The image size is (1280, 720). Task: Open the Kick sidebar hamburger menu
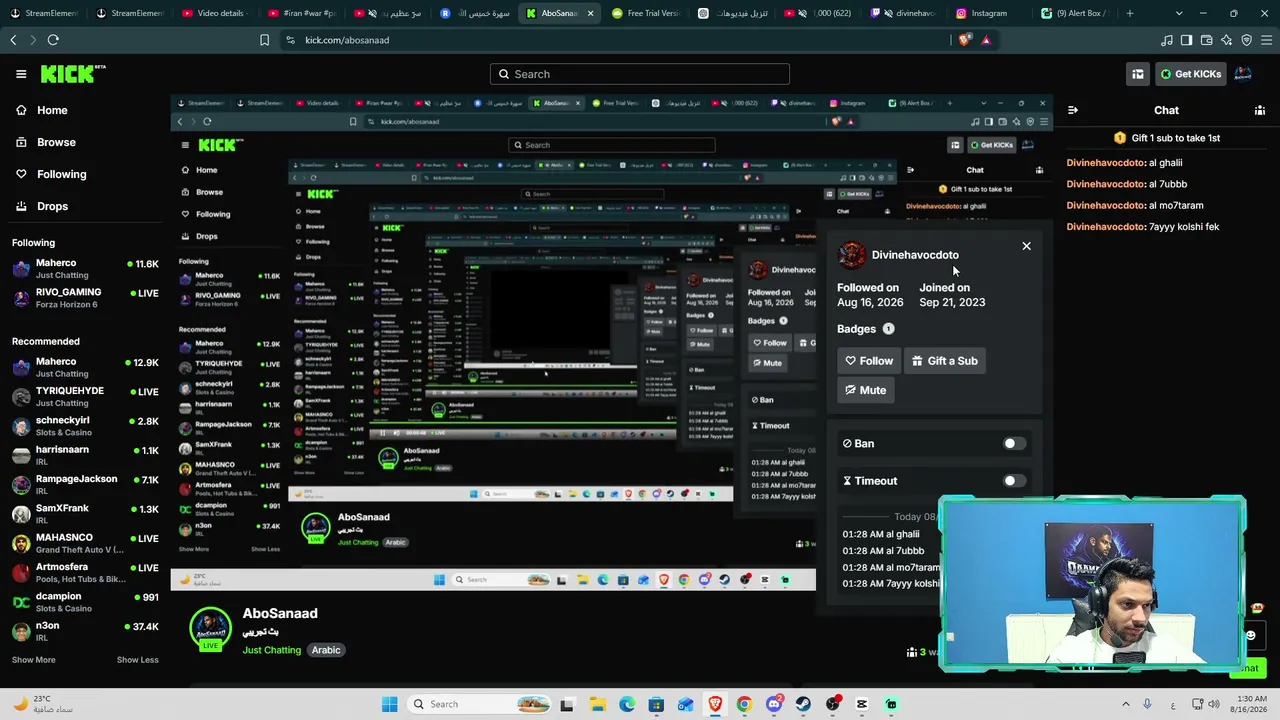click(x=21, y=74)
